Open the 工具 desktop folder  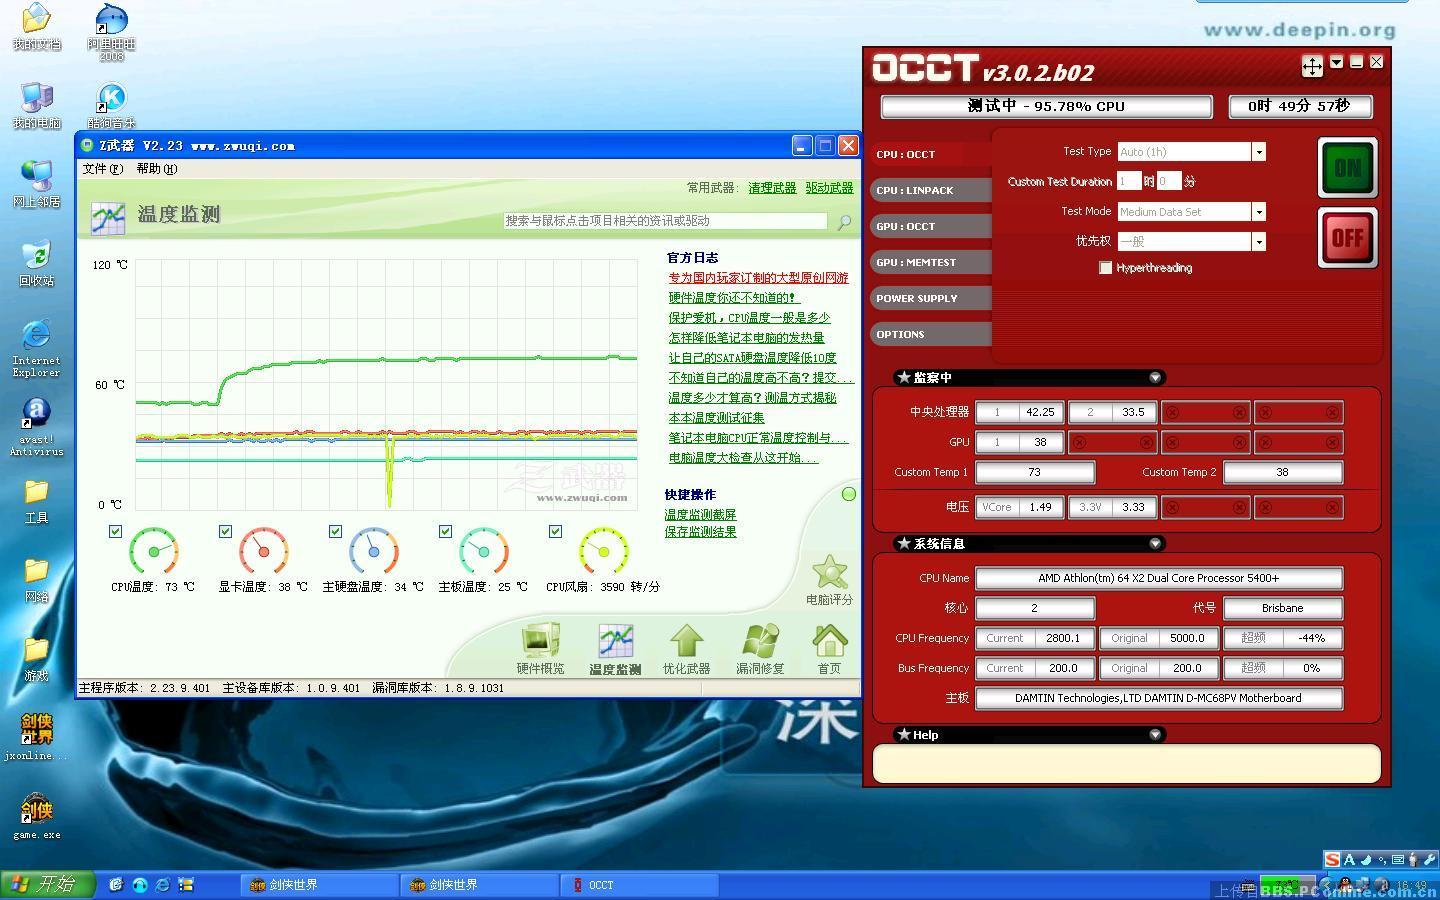(36, 502)
